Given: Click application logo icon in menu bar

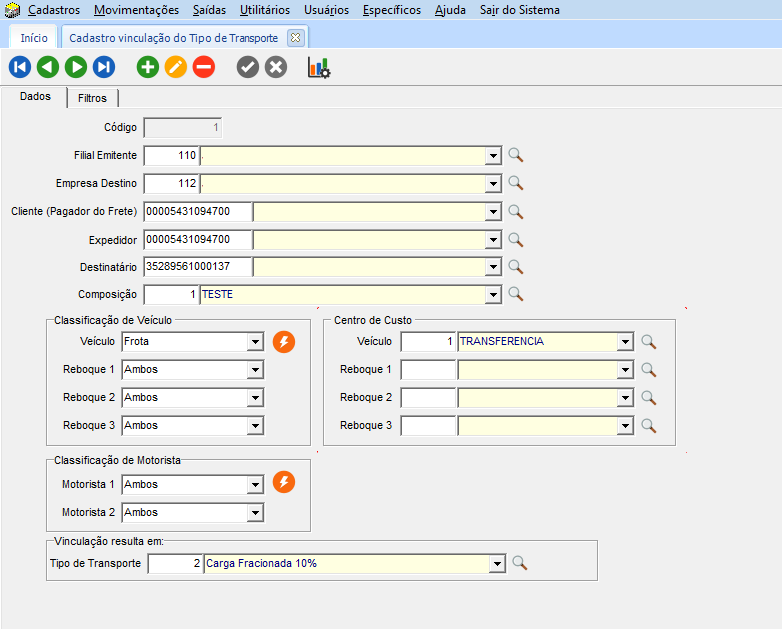Looking at the screenshot, I should [x=12, y=9].
